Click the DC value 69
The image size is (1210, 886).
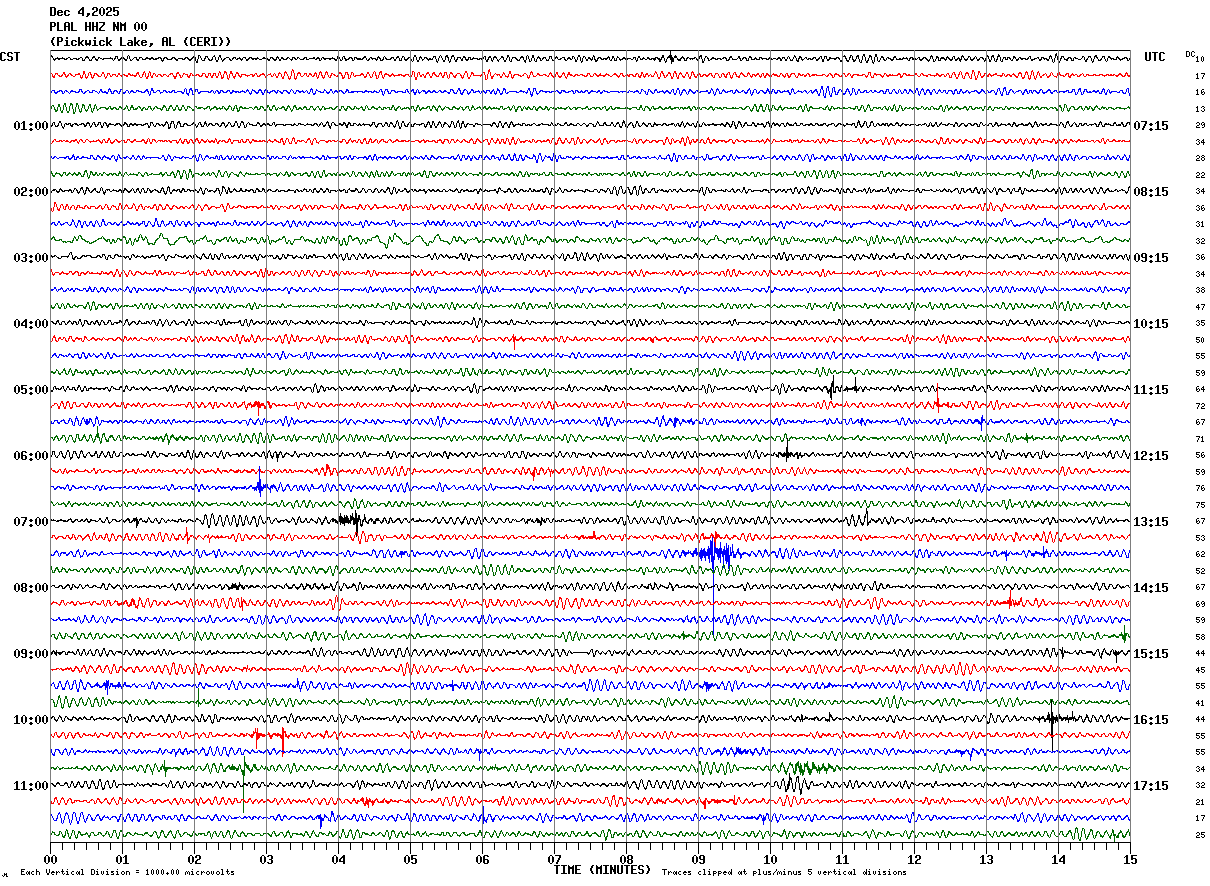point(1200,604)
